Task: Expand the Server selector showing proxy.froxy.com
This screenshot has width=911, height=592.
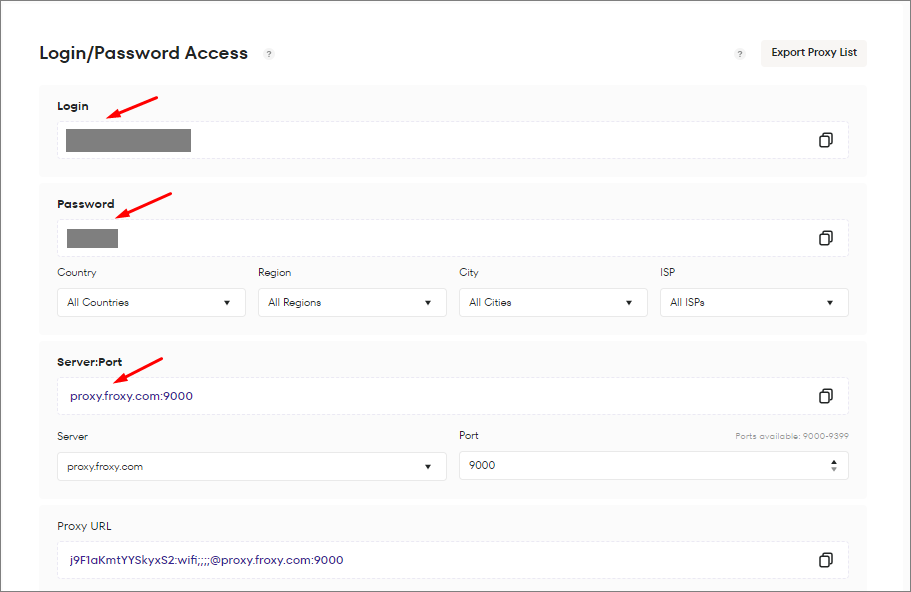Action: click(251, 466)
